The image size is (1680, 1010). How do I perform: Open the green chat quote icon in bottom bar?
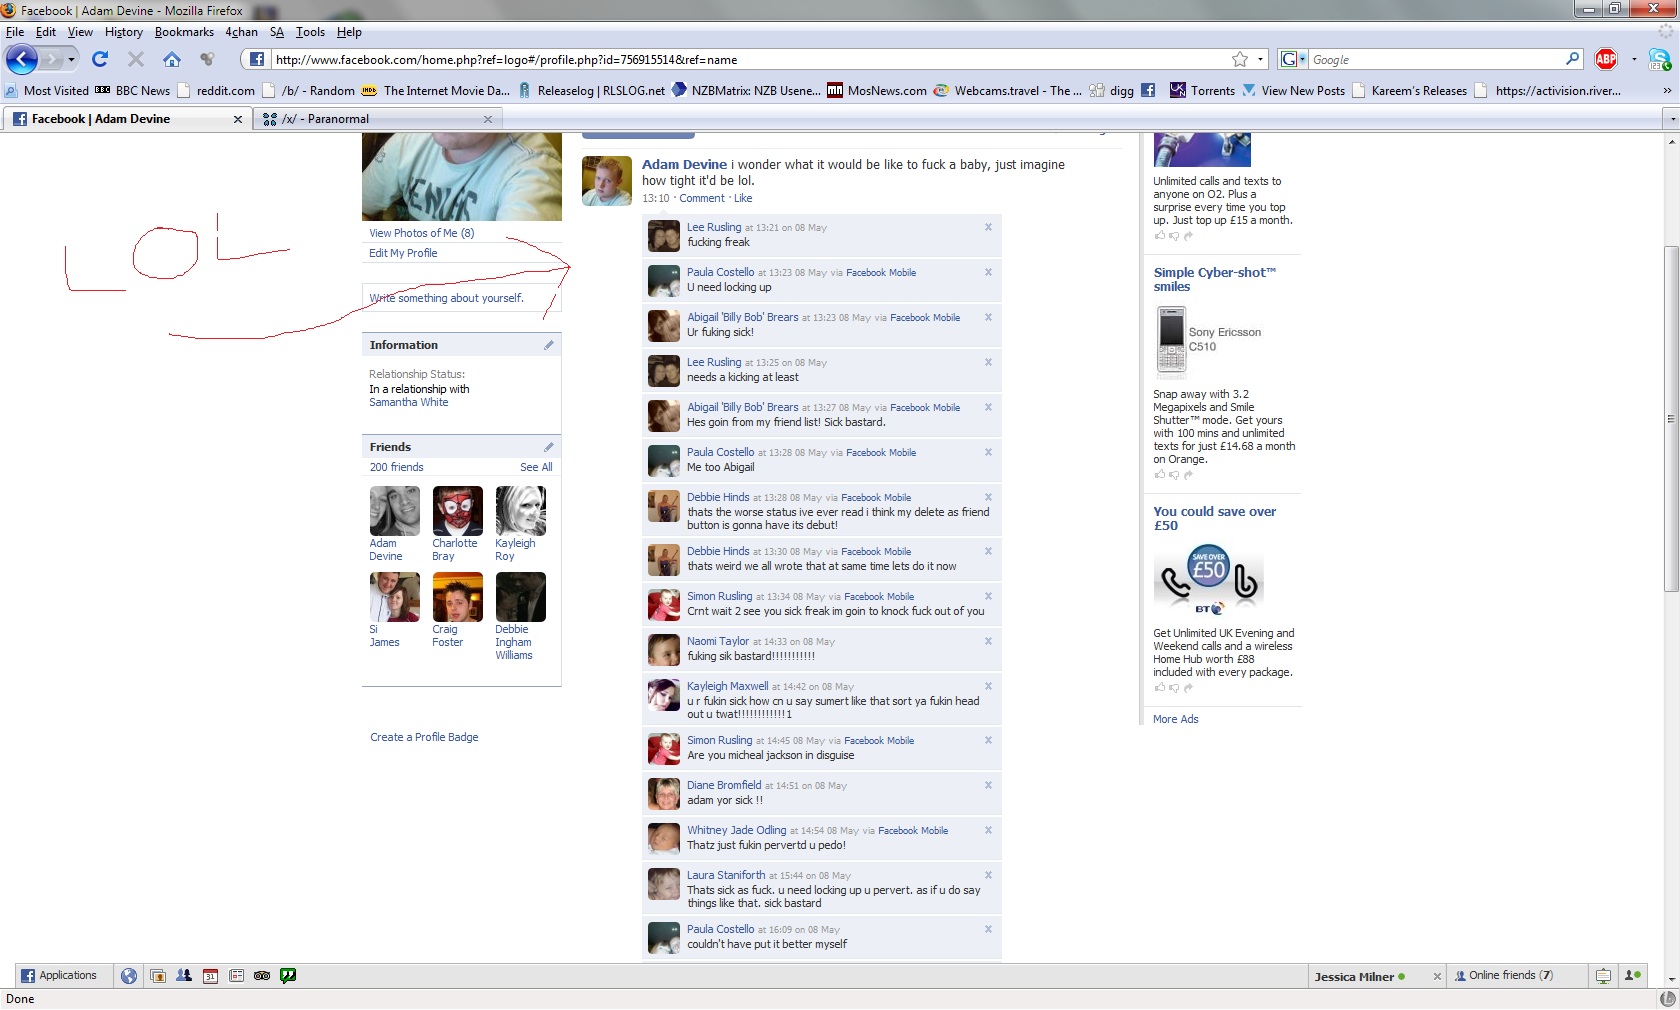click(x=288, y=976)
